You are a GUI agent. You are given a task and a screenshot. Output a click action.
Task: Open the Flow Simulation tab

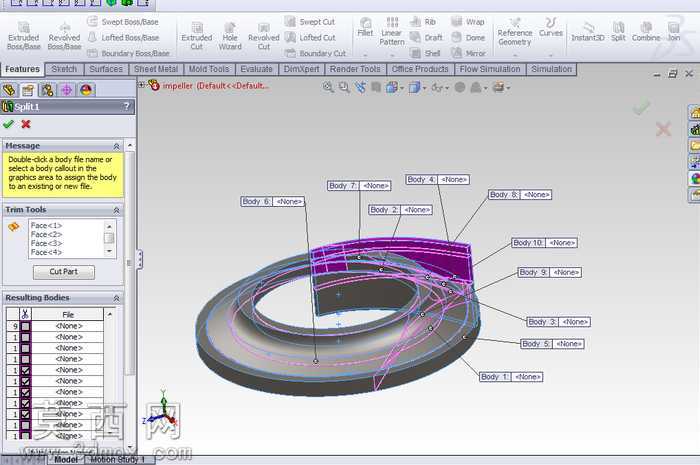(x=490, y=69)
